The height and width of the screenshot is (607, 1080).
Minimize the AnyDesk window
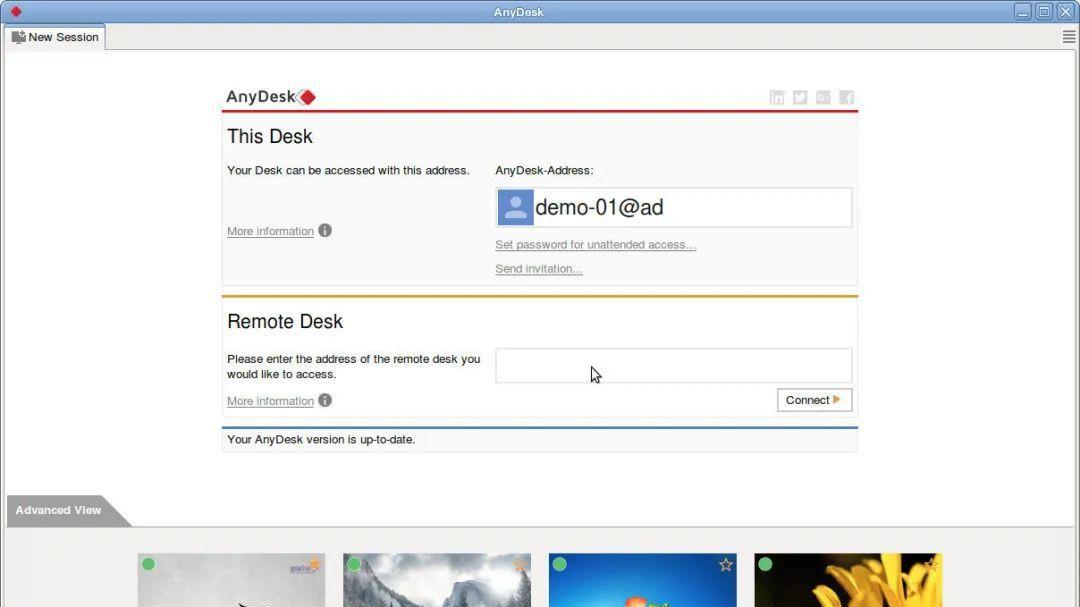coord(1023,12)
